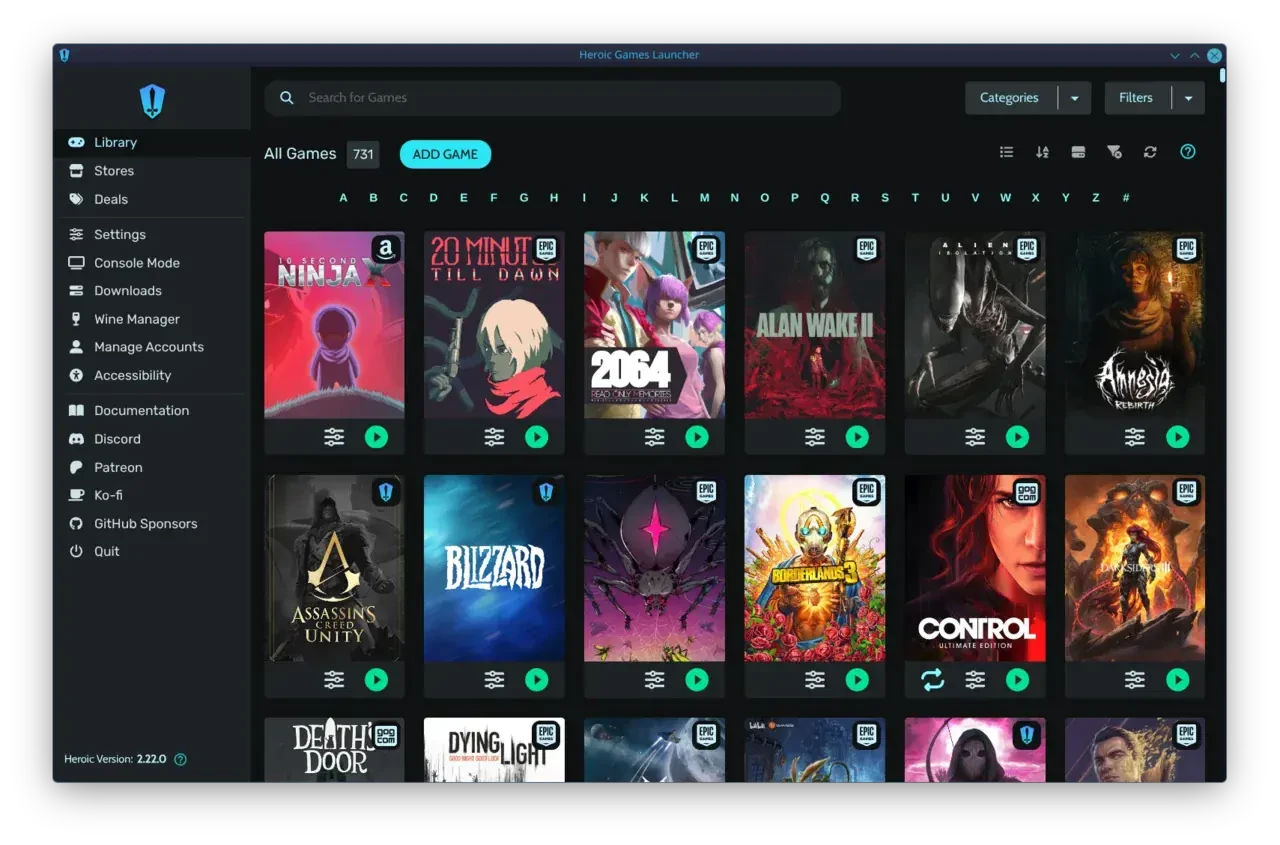Play 2064 Read Only Memories
Screen dimensions: 1280x845
tap(697, 437)
